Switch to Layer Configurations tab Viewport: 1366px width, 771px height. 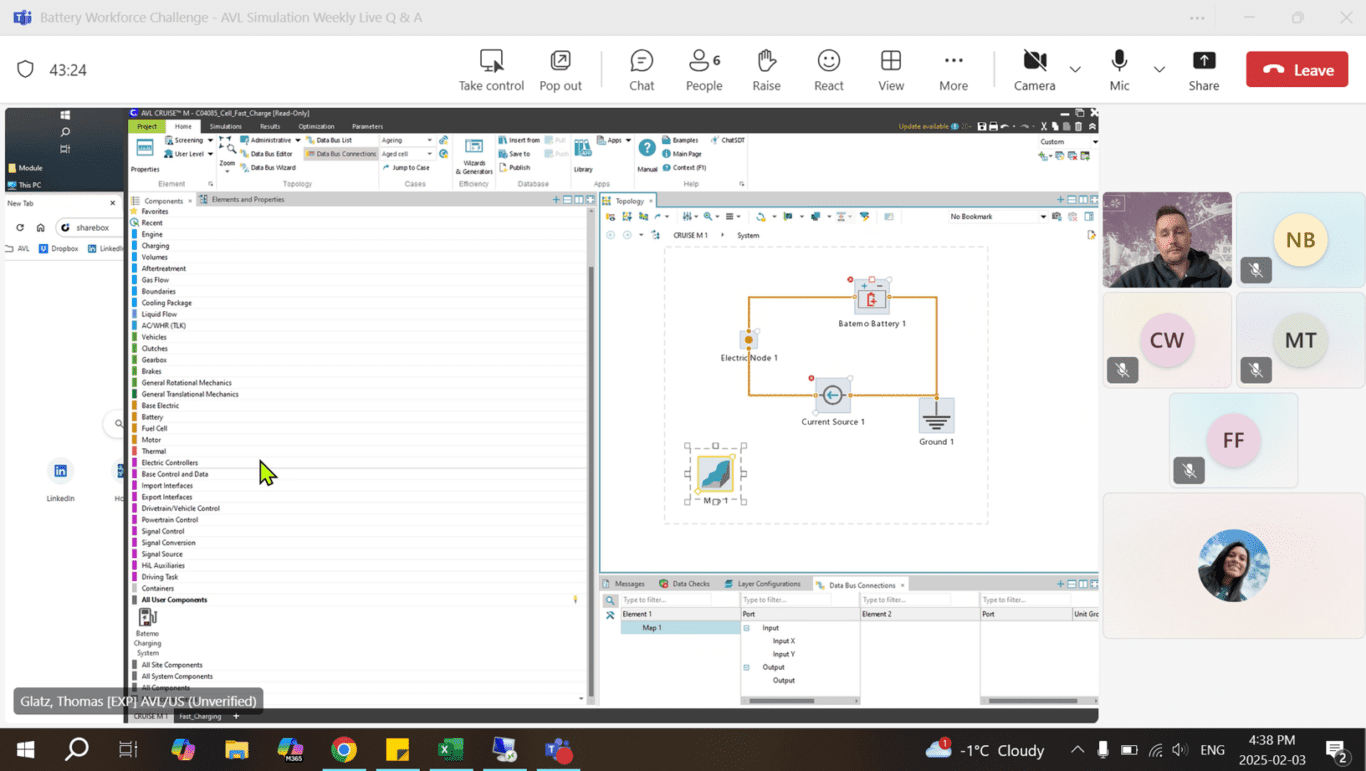click(x=763, y=584)
